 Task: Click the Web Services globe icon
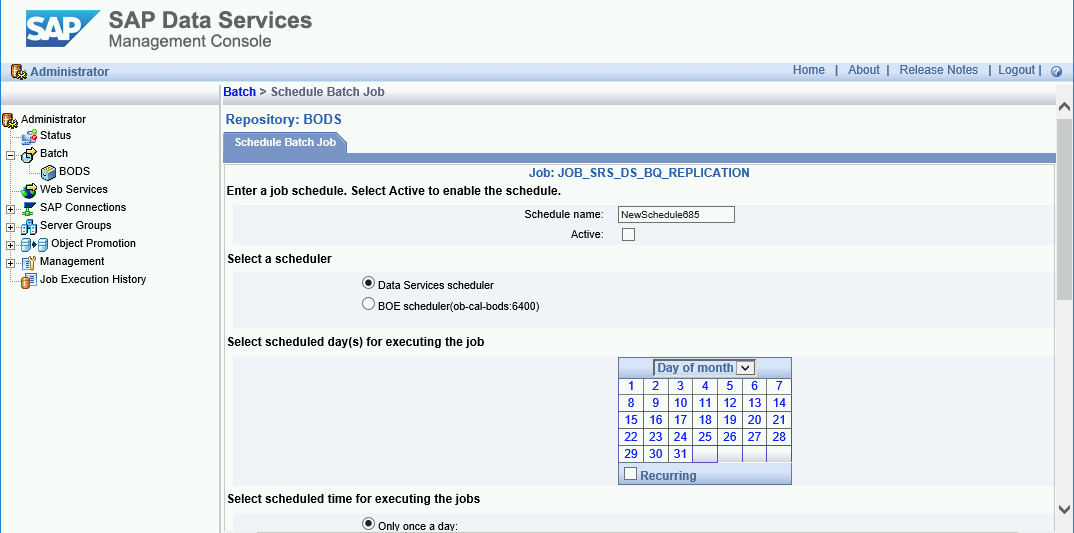[29, 190]
